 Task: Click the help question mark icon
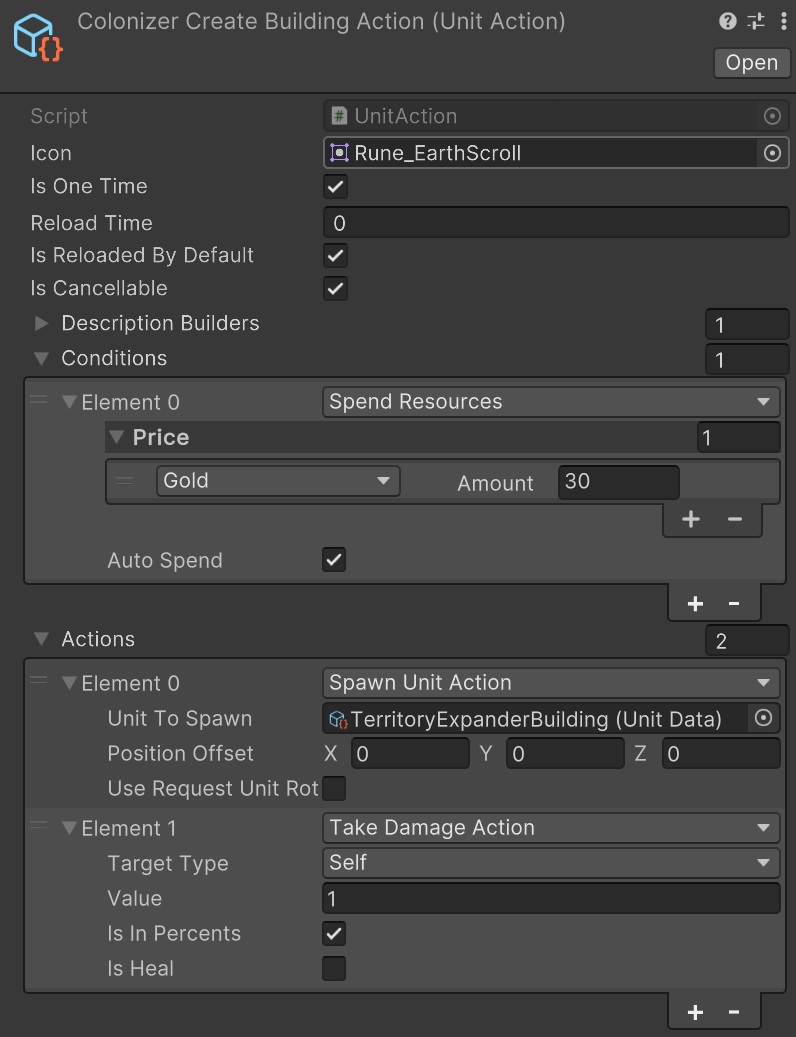pos(728,21)
